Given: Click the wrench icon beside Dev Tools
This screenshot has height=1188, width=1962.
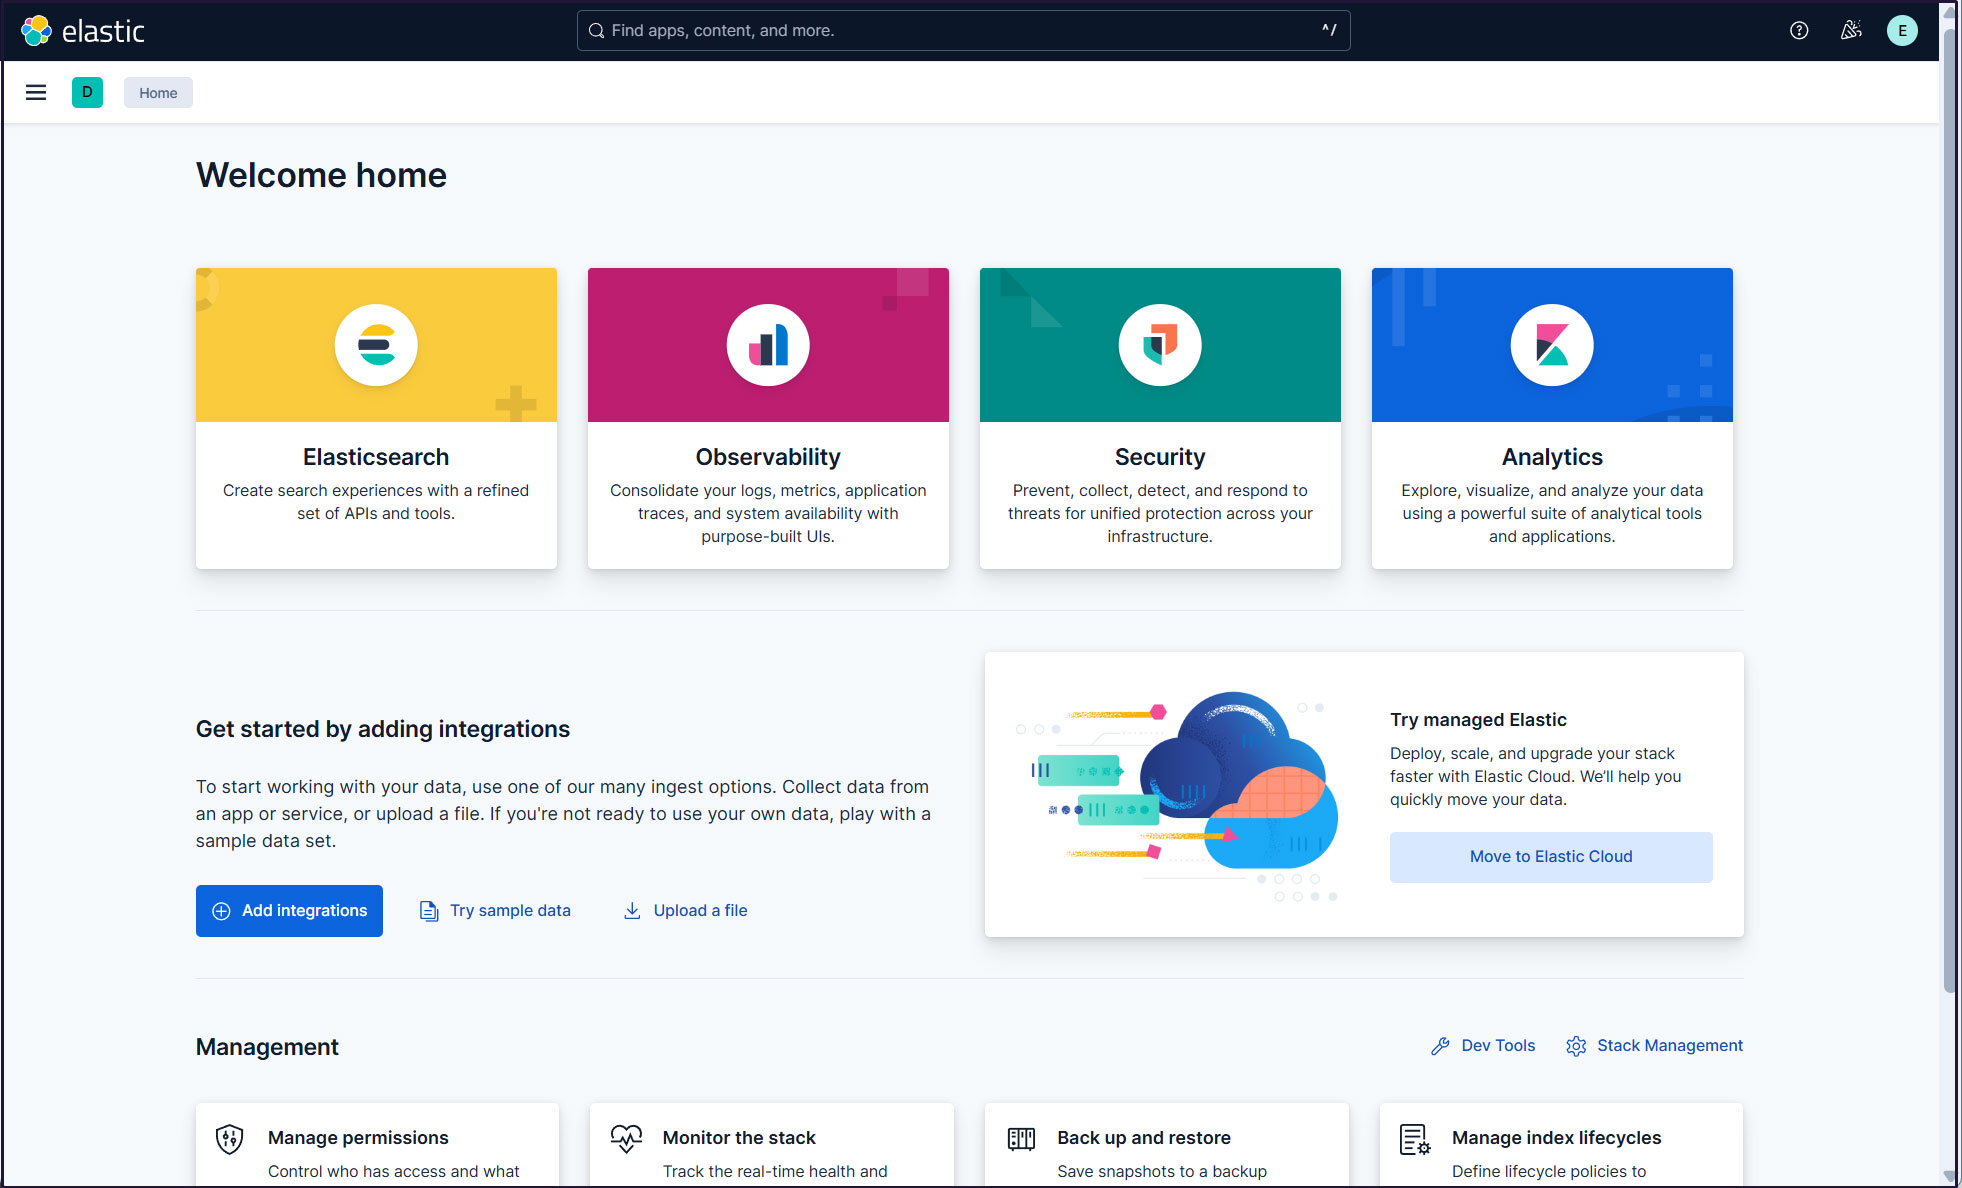Looking at the screenshot, I should point(1440,1046).
